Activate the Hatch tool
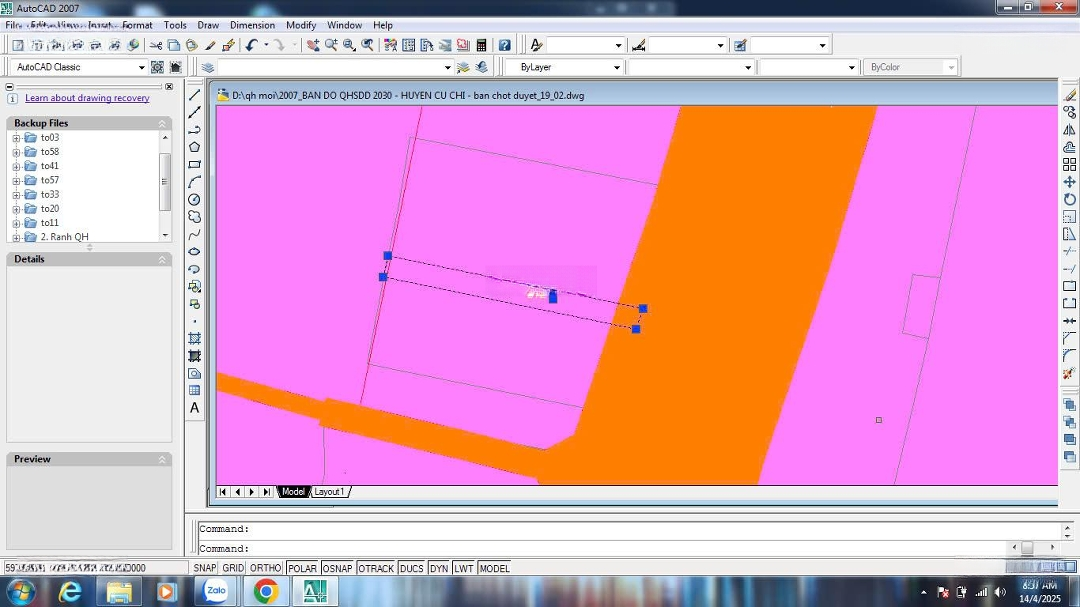This screenshot has width=1080, height=607. pos(195,339)
